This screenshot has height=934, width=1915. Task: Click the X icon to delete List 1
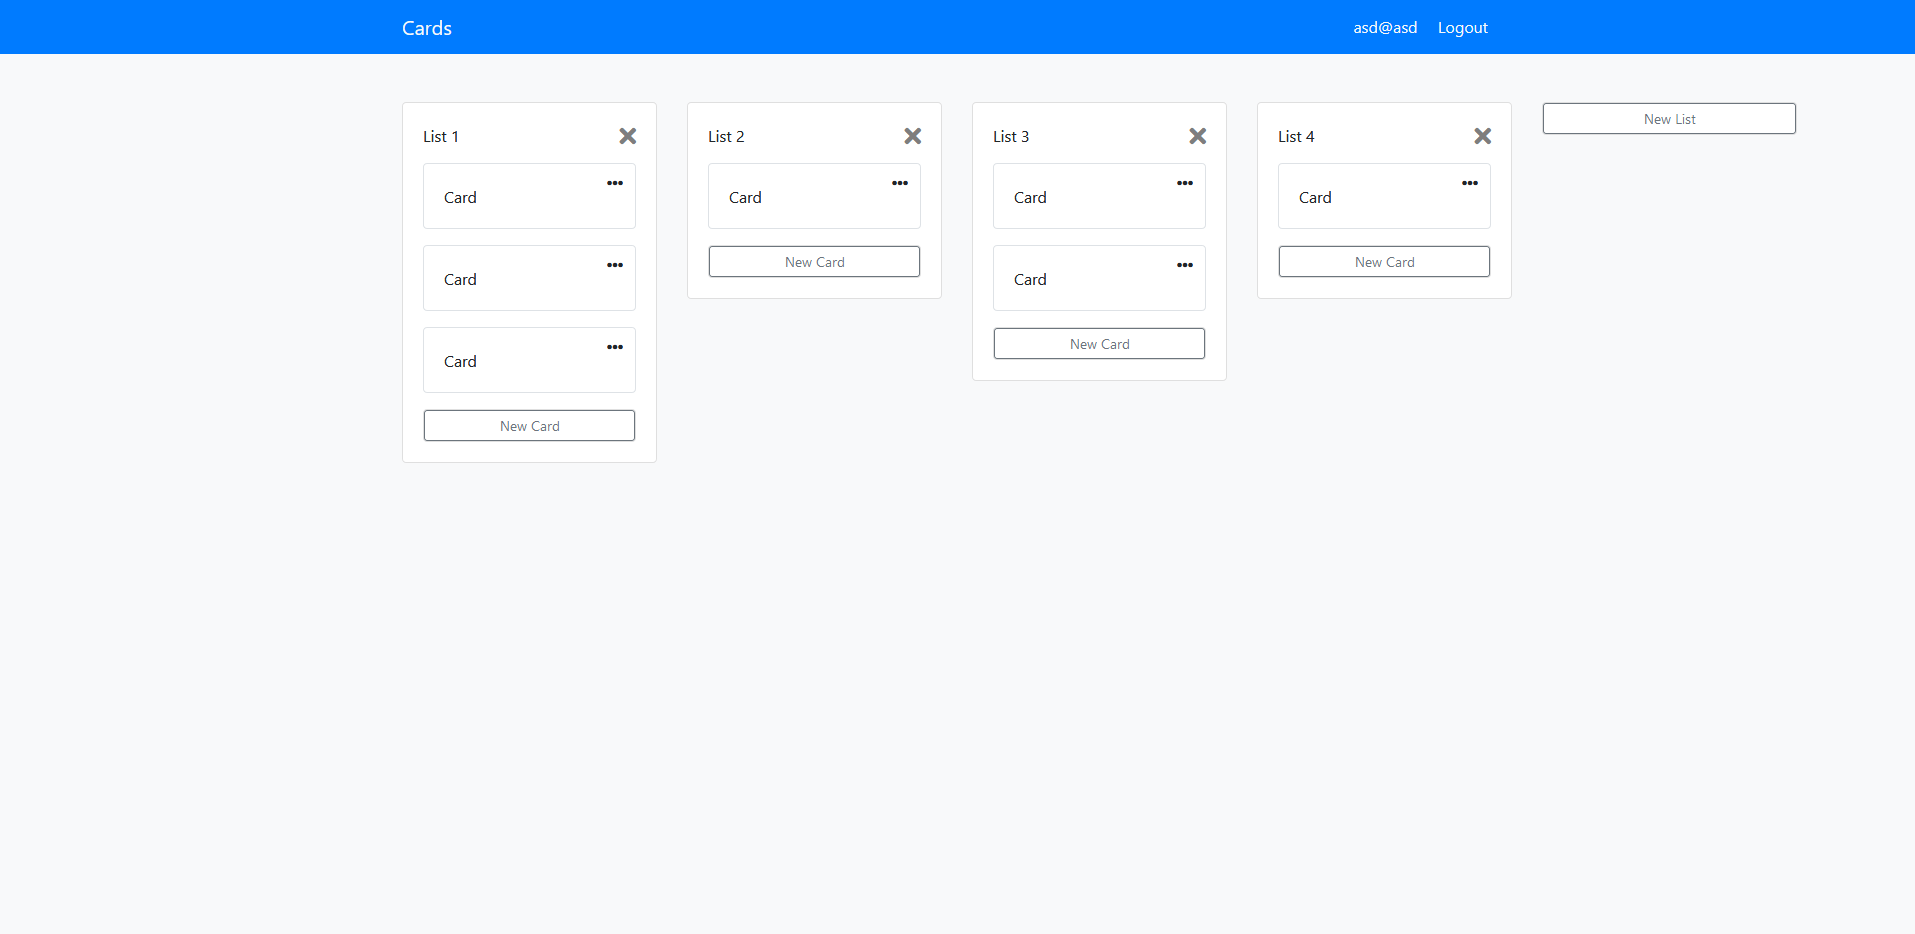628,136
